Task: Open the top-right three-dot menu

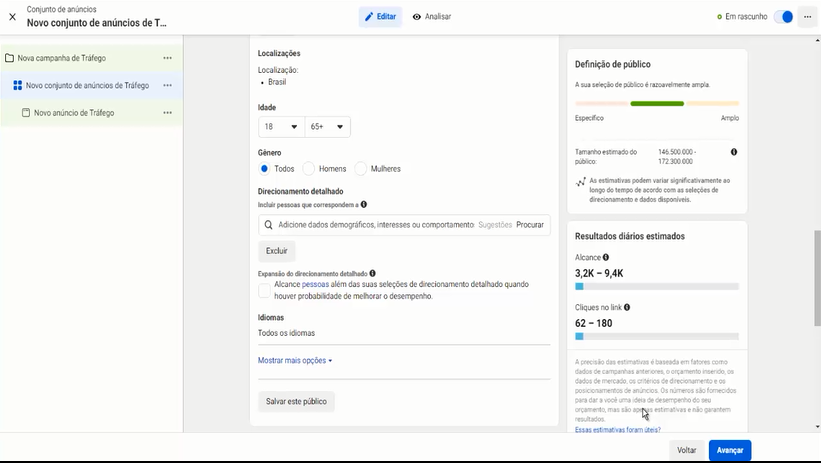Action: (807, 17)
